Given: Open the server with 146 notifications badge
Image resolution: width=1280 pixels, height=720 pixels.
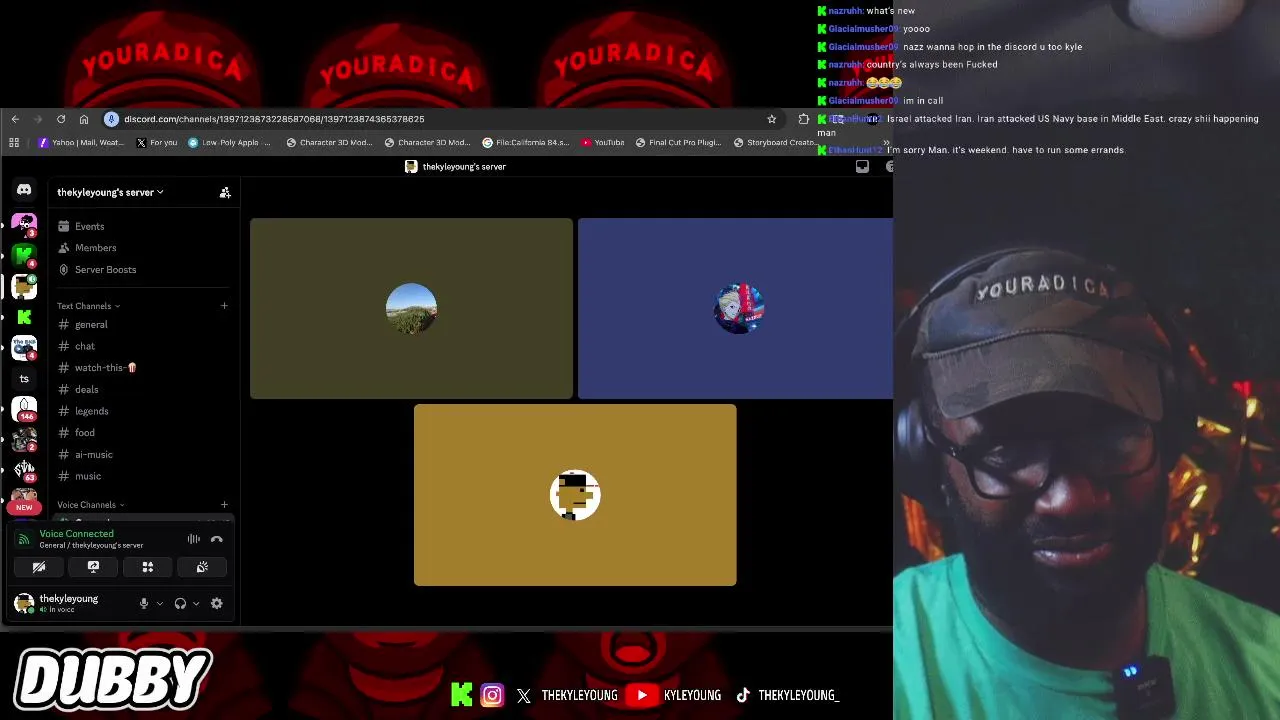Looking at the screenshot, I should pyautogui.click(x=24, y=409).
